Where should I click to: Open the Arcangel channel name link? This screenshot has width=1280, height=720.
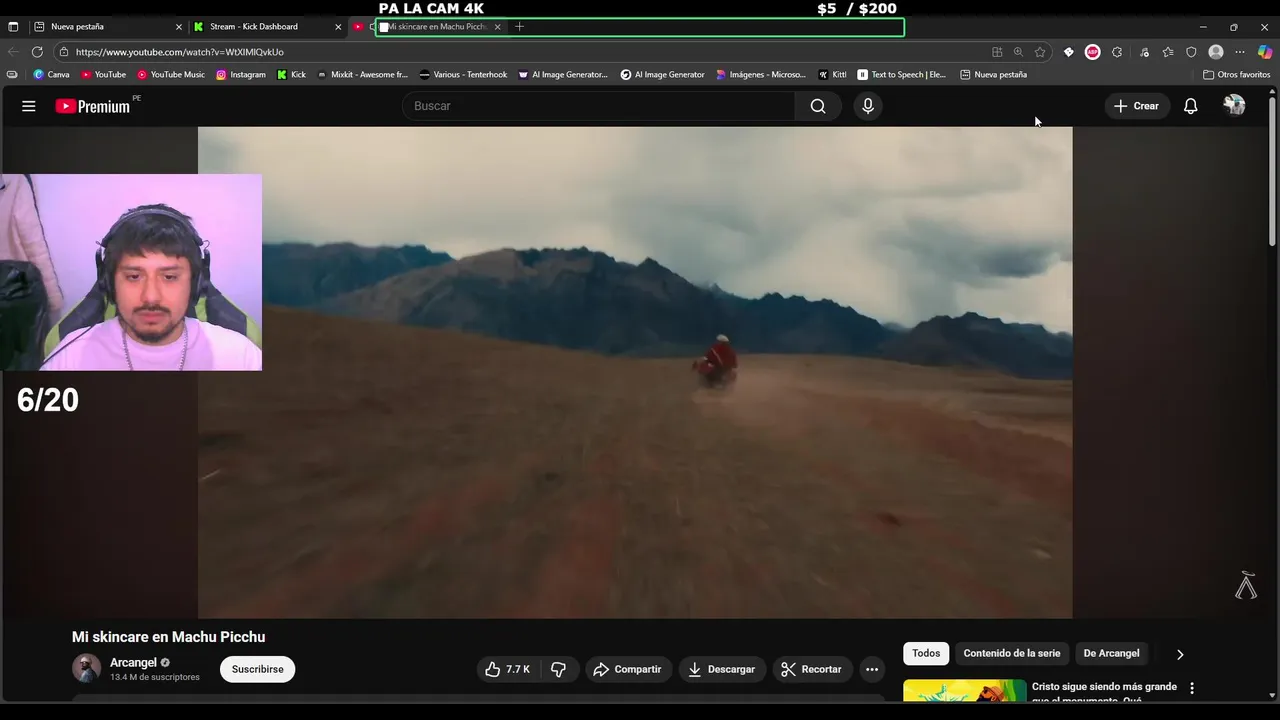(133, 663)
